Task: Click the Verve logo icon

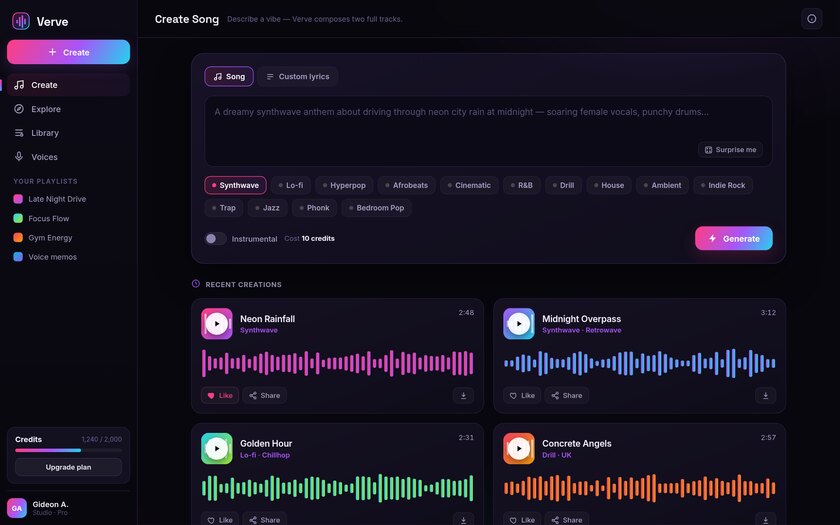Action: tap(21, 21)
